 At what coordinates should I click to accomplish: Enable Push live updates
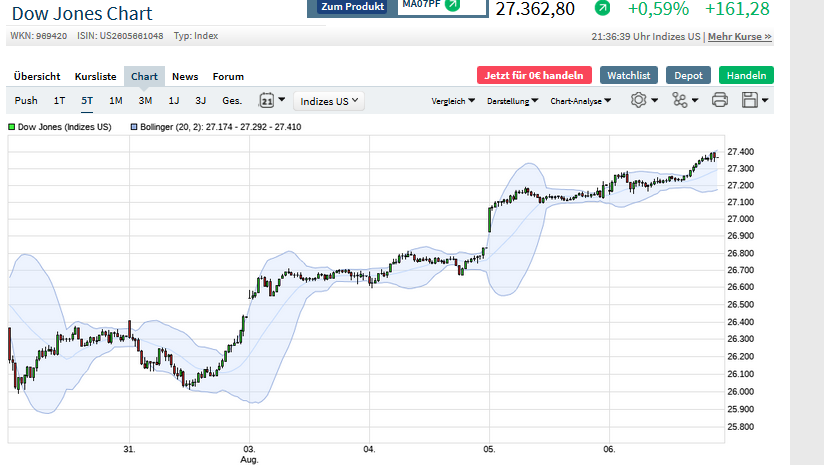[26, 100]
